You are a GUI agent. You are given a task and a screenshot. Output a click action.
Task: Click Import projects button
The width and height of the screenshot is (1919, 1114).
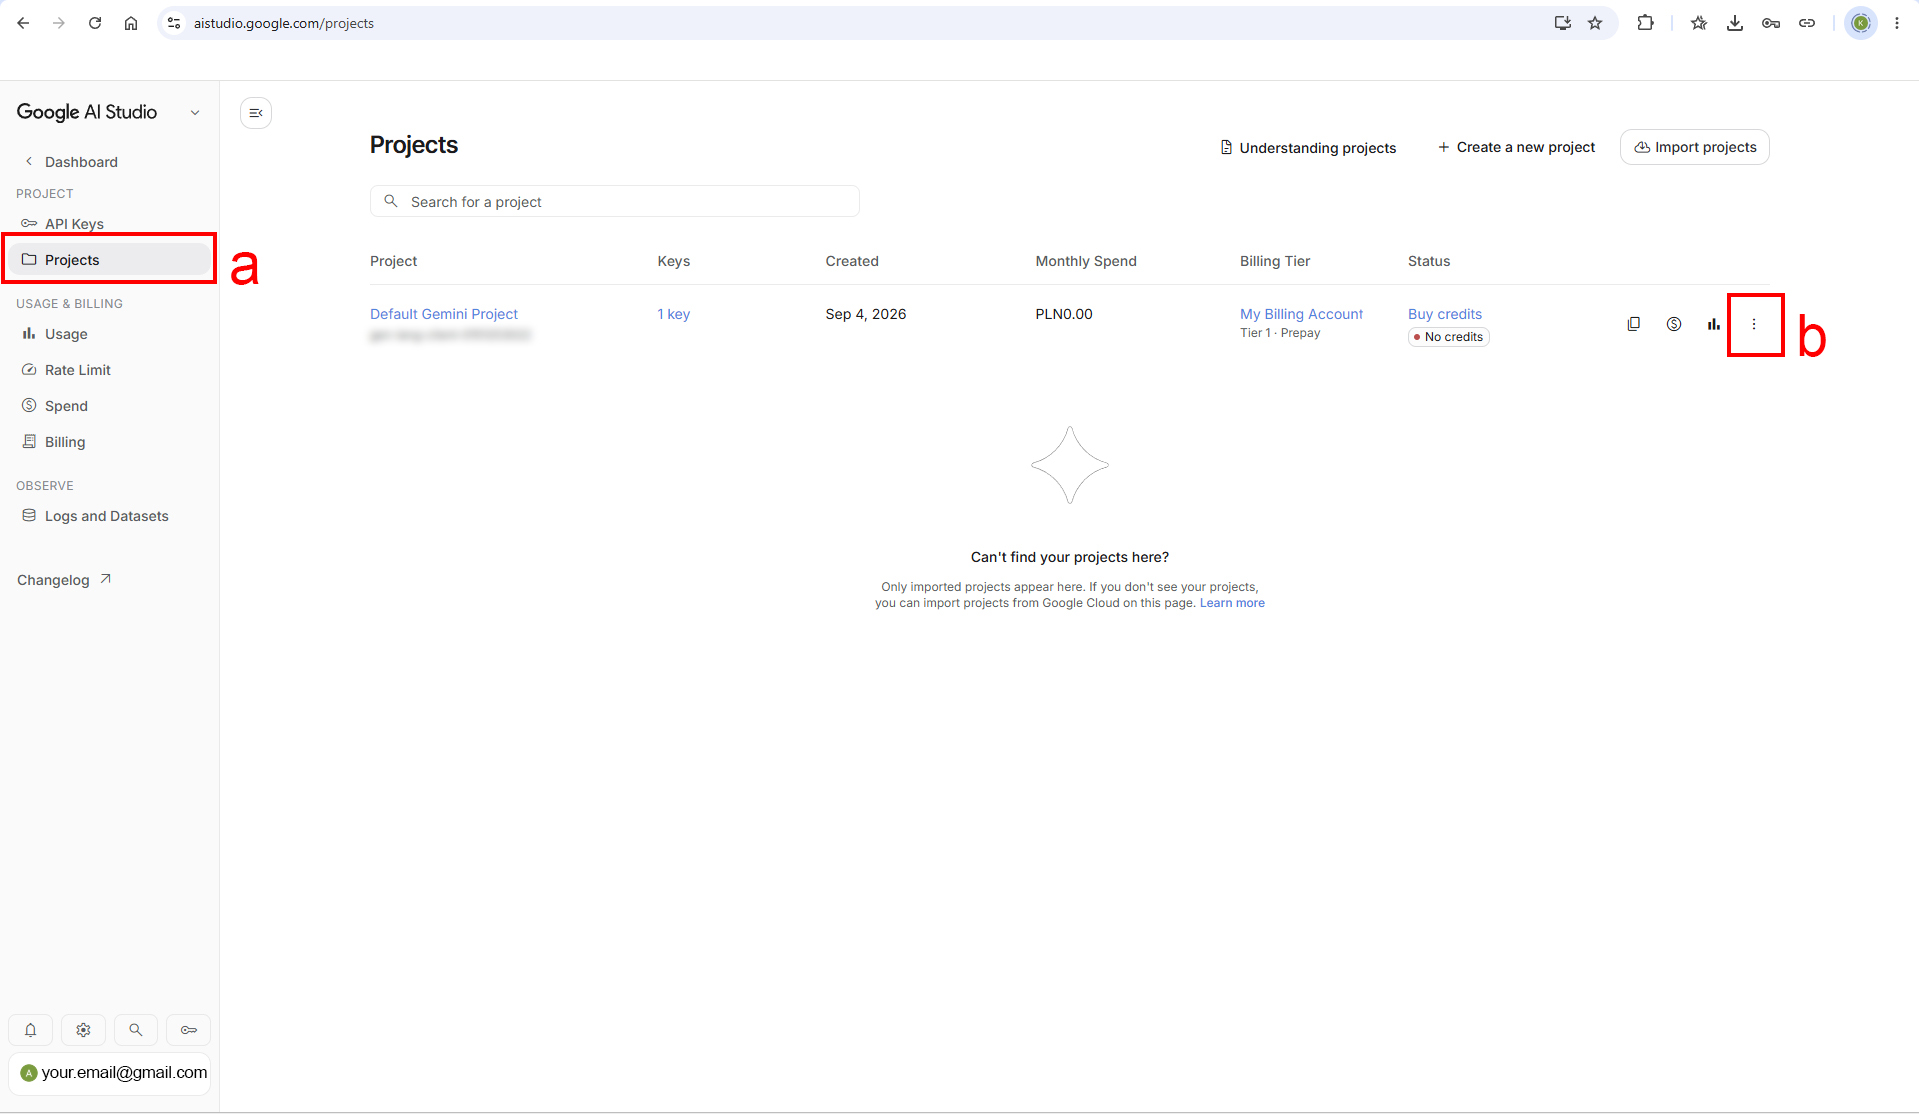(x=1695, y=147)
